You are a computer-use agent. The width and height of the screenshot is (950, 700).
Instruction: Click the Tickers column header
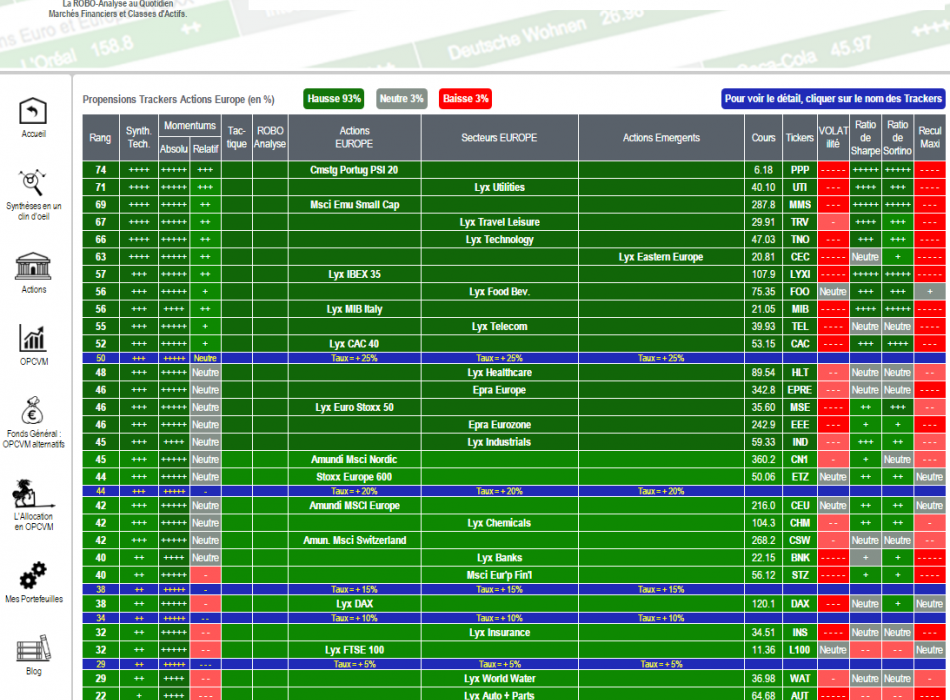(x=800, y=138)
